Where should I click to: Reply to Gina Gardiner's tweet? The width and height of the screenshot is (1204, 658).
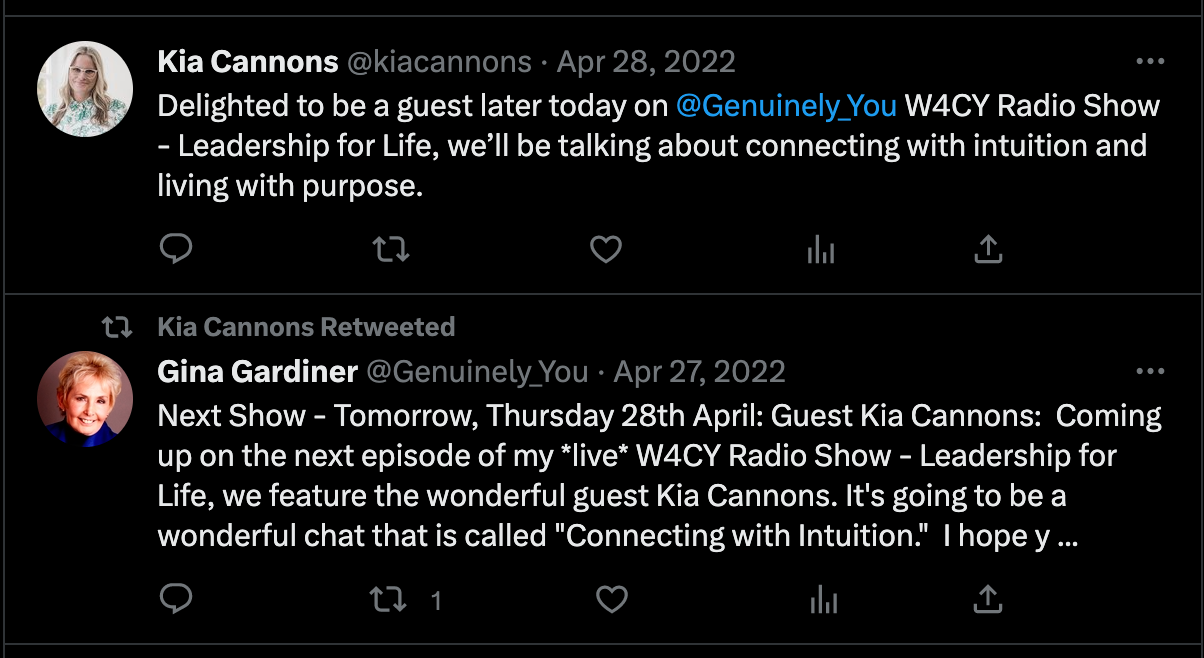[176, 599]
